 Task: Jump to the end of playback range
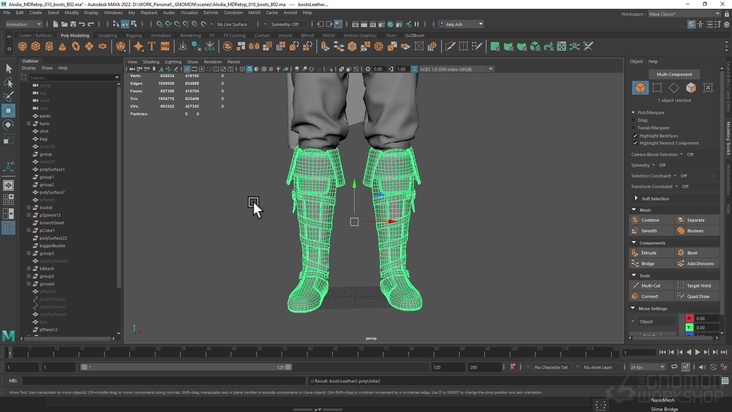pyautogui.click(x=724, y=352)
